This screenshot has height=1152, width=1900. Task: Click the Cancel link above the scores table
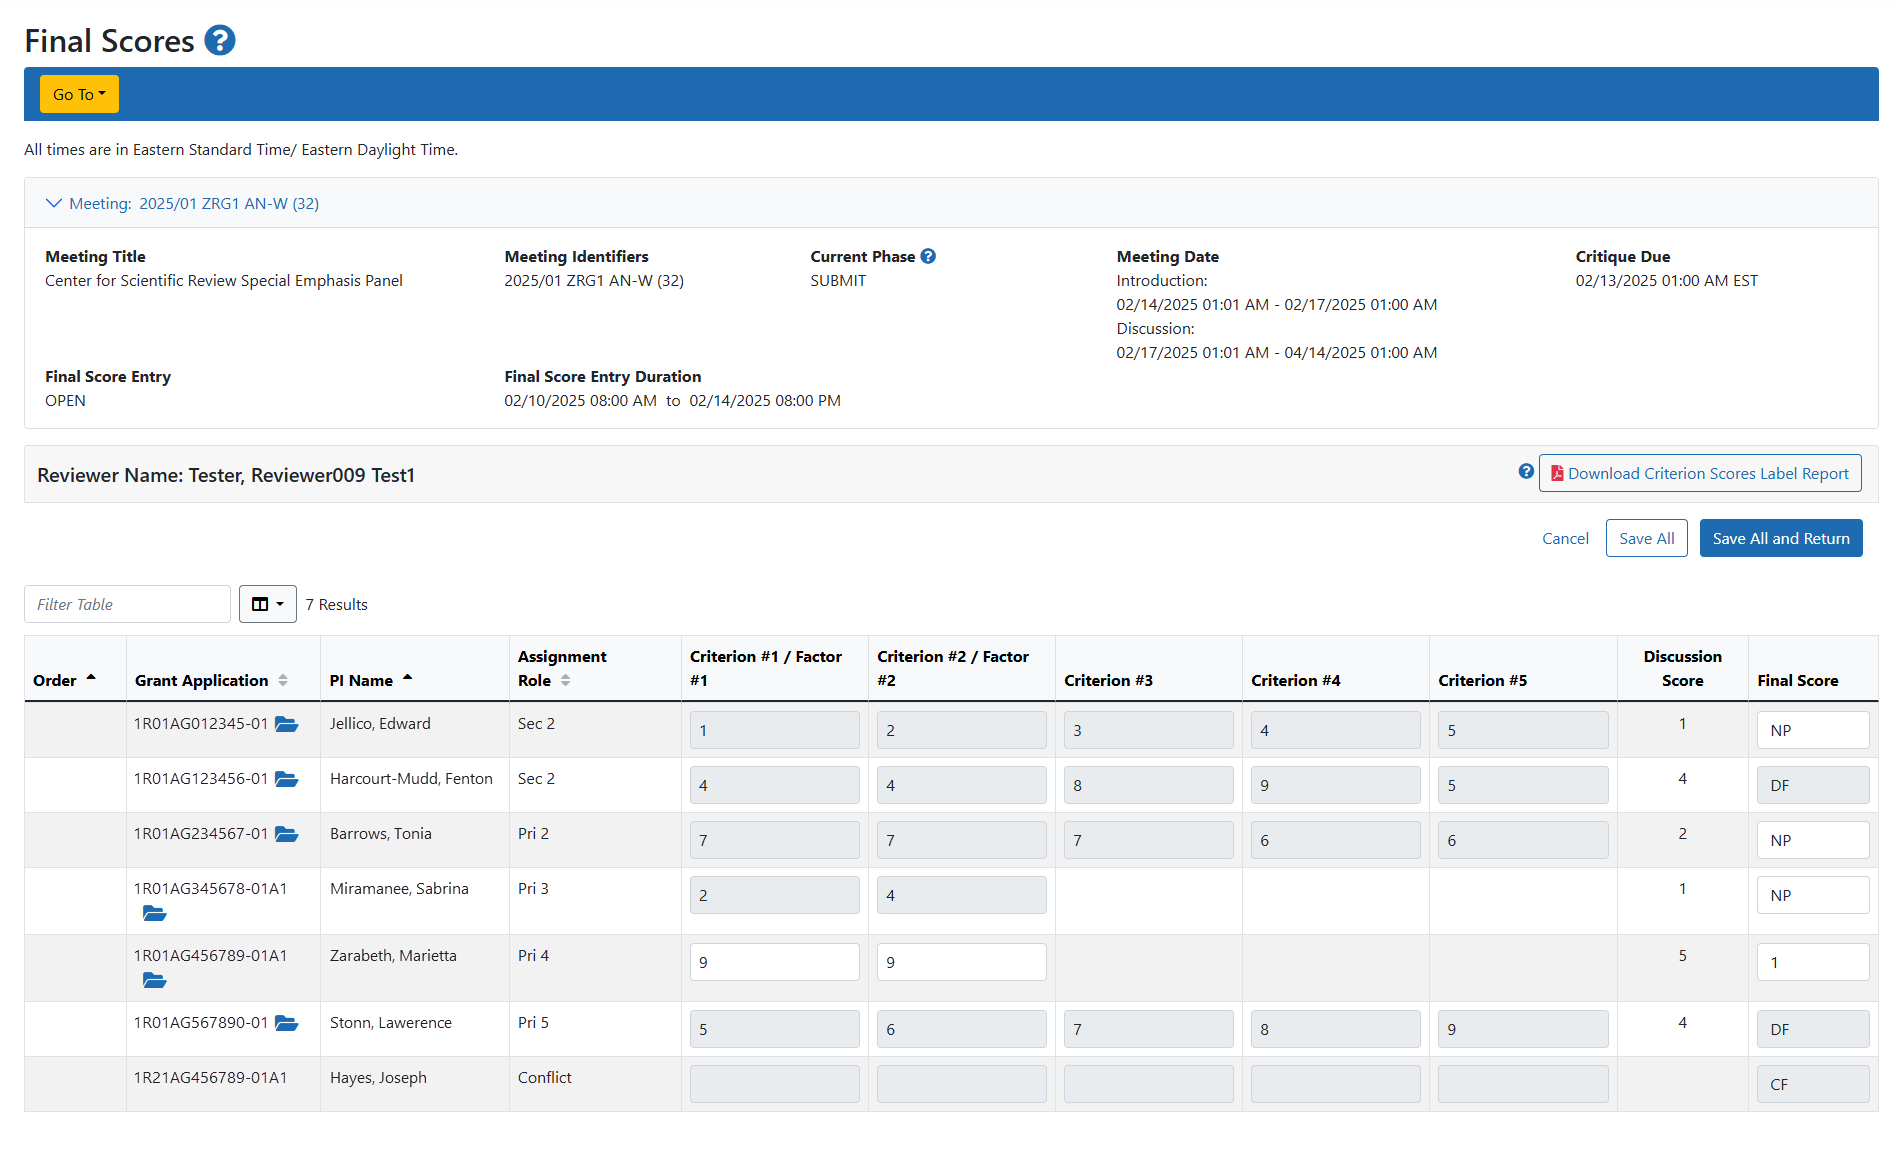1565,538
